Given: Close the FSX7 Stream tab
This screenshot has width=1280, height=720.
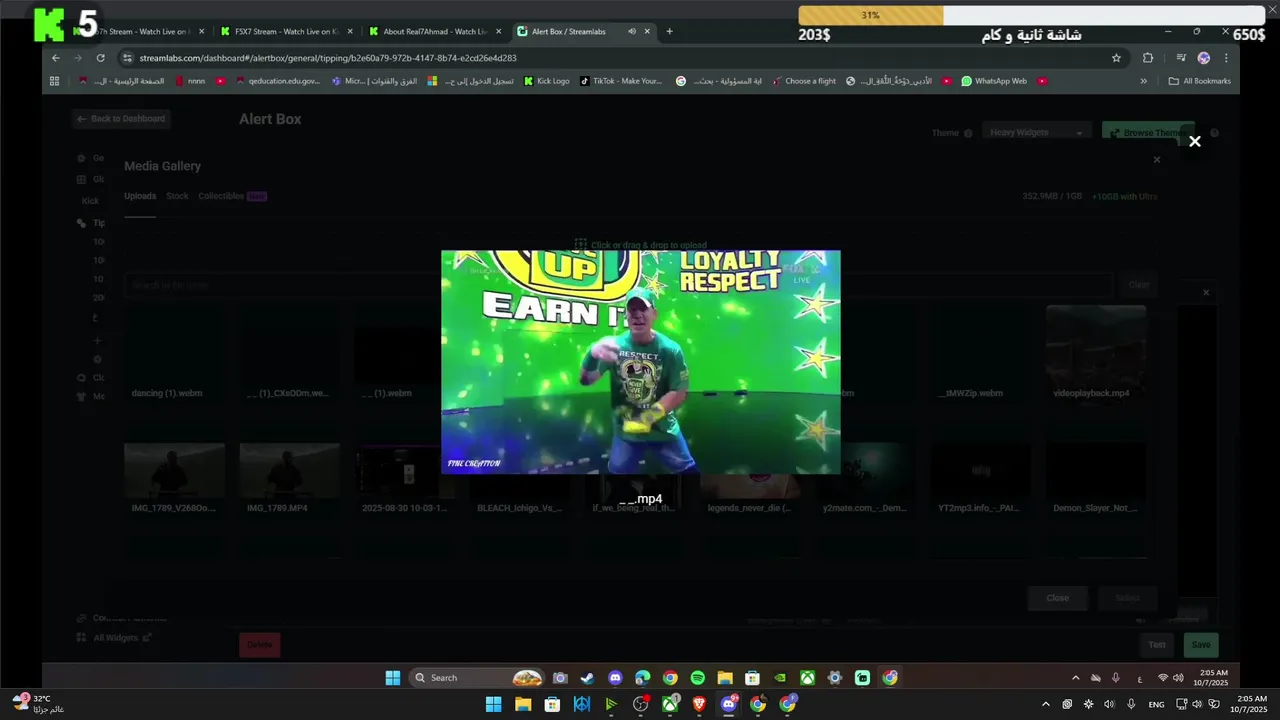Looking at the screenshot, I should (x=349, y=31).
